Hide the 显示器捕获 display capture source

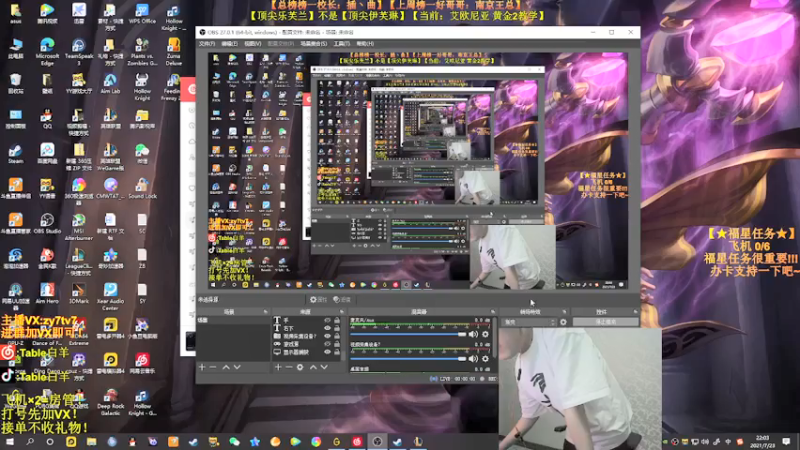(x=327, y=352)
